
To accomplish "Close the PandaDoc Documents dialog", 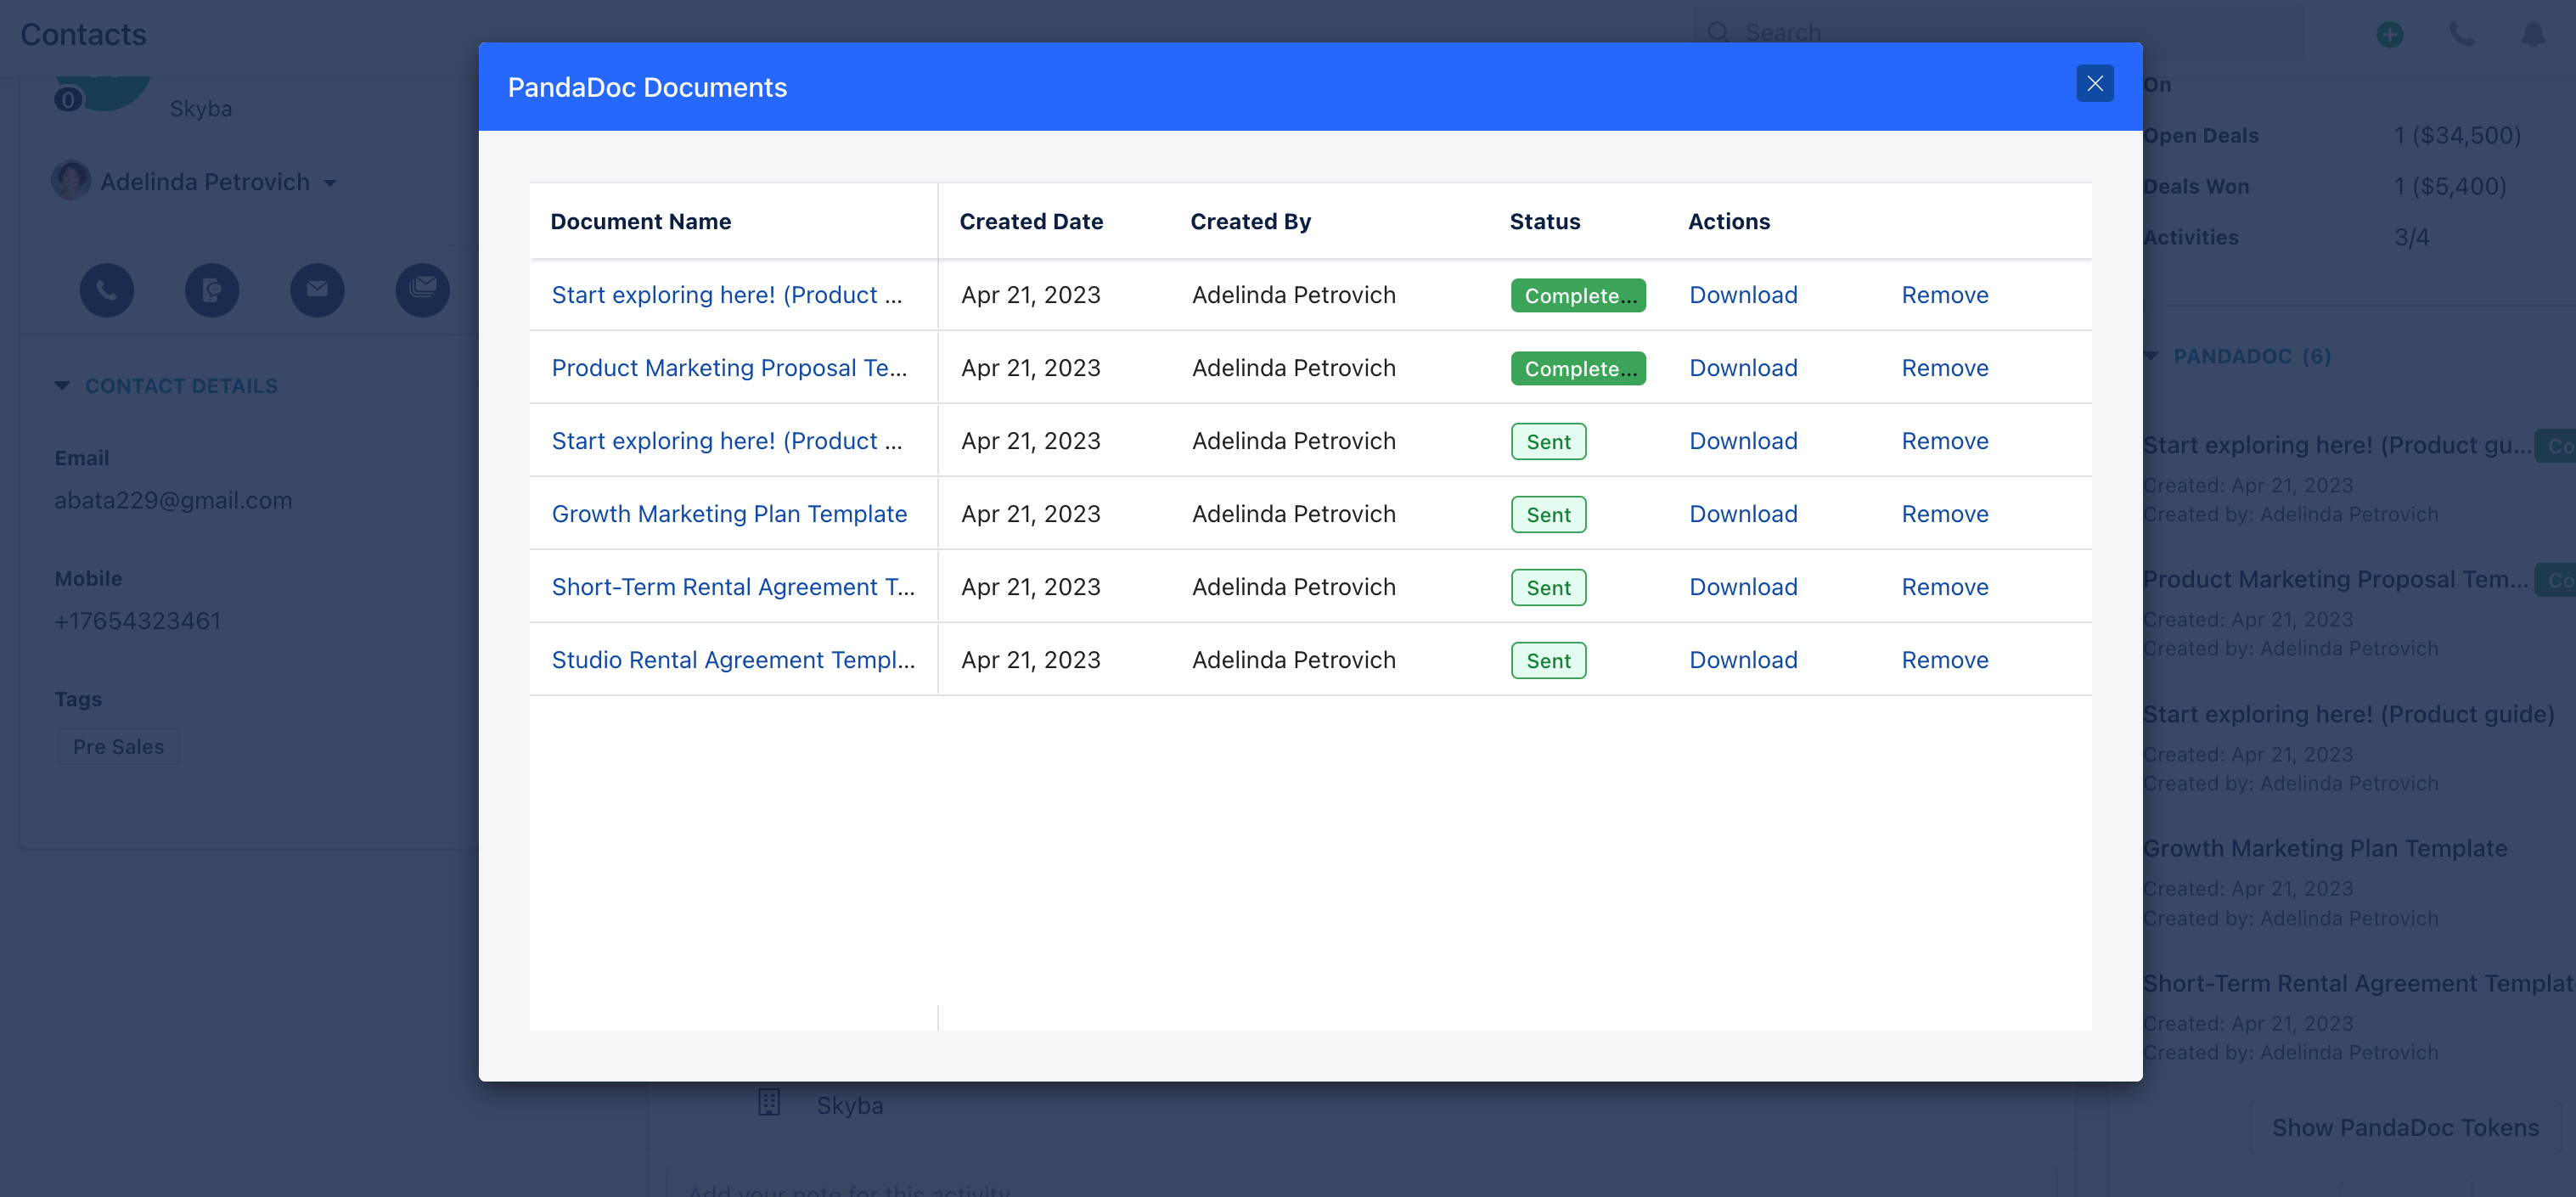I will 2094,84.
